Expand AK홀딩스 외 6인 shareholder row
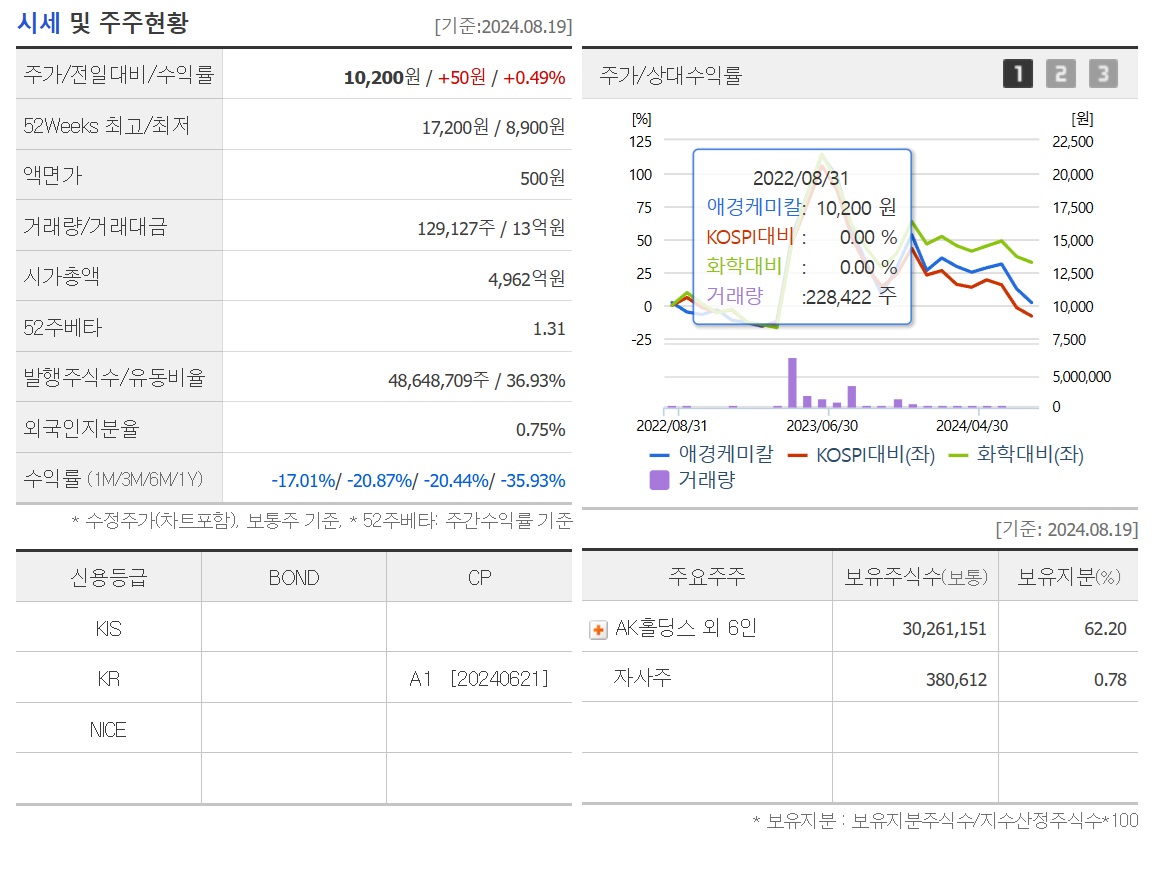This screenshot has width=1159, height=872. pos(598,630)
